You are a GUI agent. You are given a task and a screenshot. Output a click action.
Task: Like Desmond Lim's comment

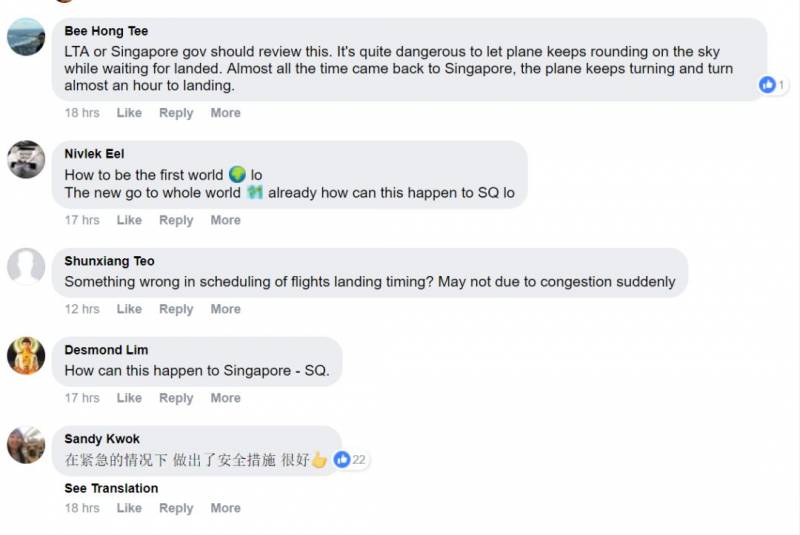[129, 398]
